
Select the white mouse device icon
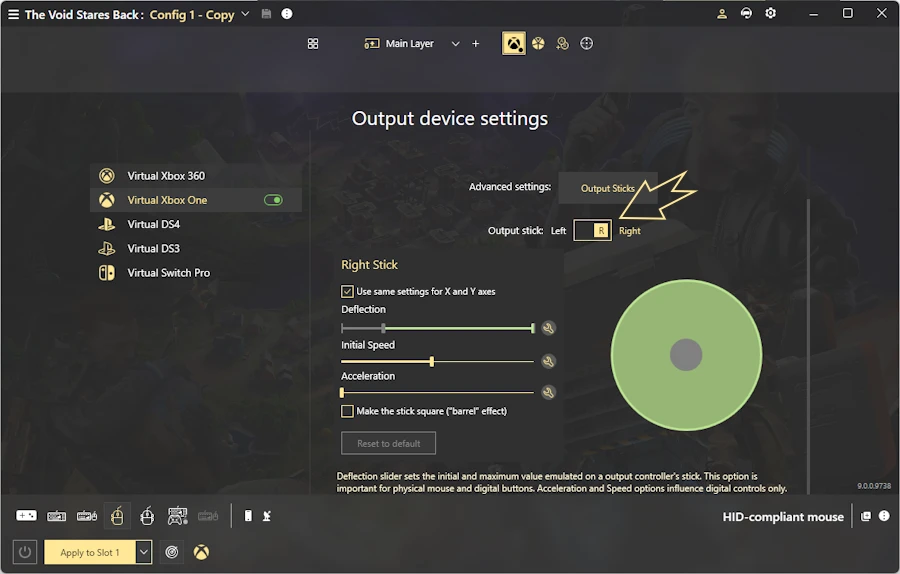(147, 516)
